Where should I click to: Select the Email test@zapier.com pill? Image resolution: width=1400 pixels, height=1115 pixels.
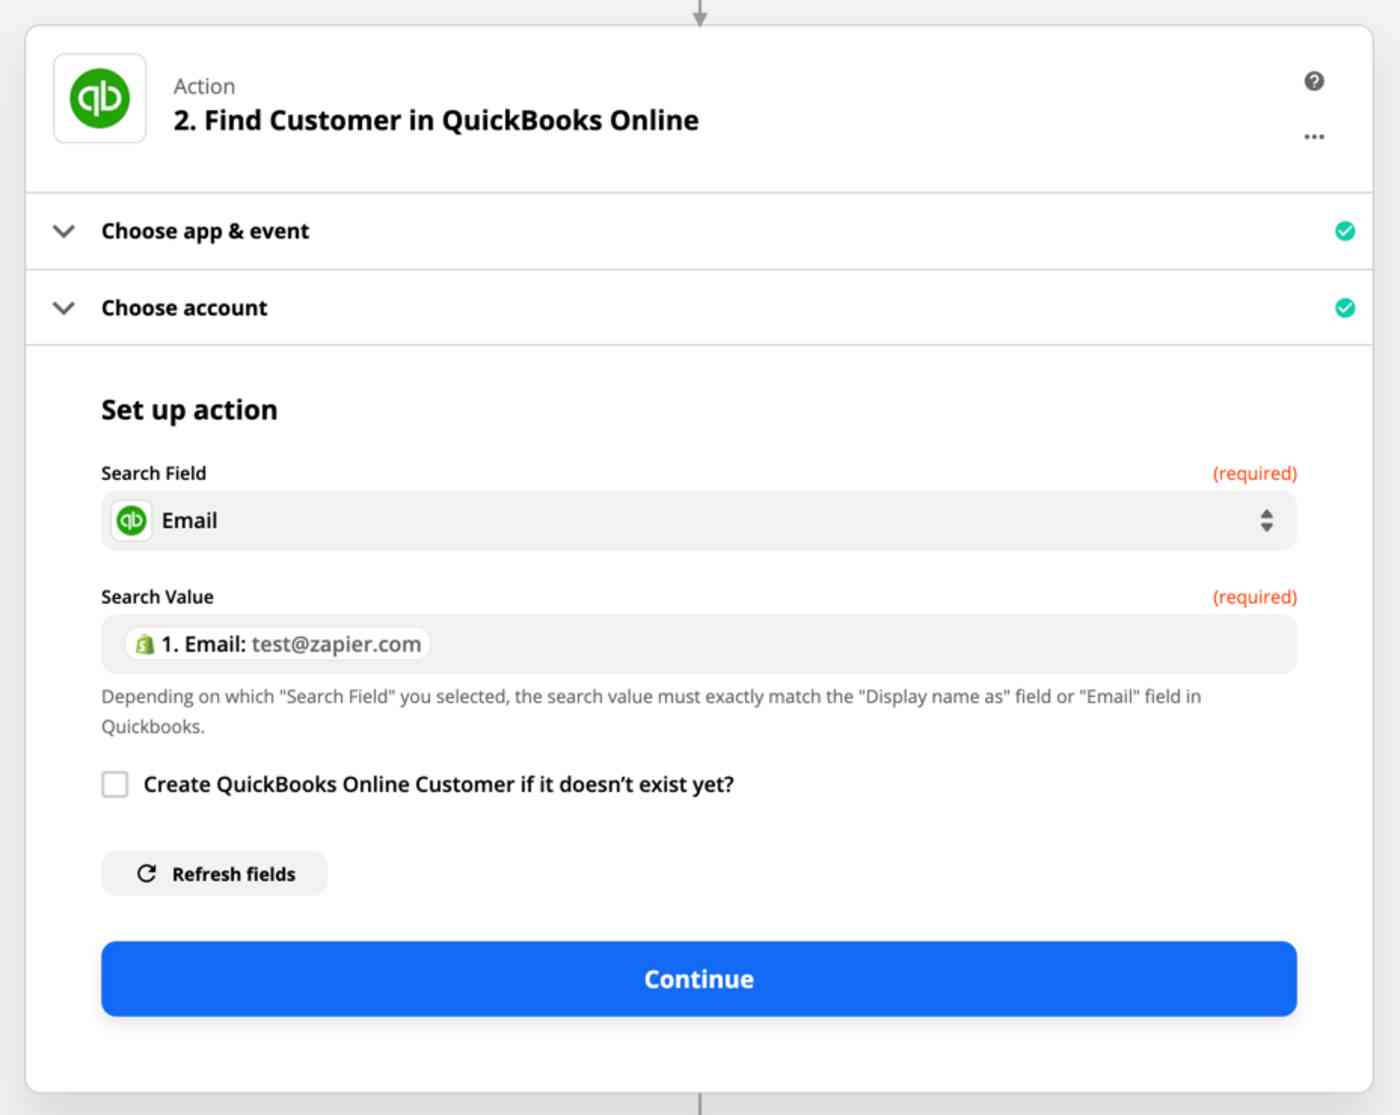(x=278, y=644)
